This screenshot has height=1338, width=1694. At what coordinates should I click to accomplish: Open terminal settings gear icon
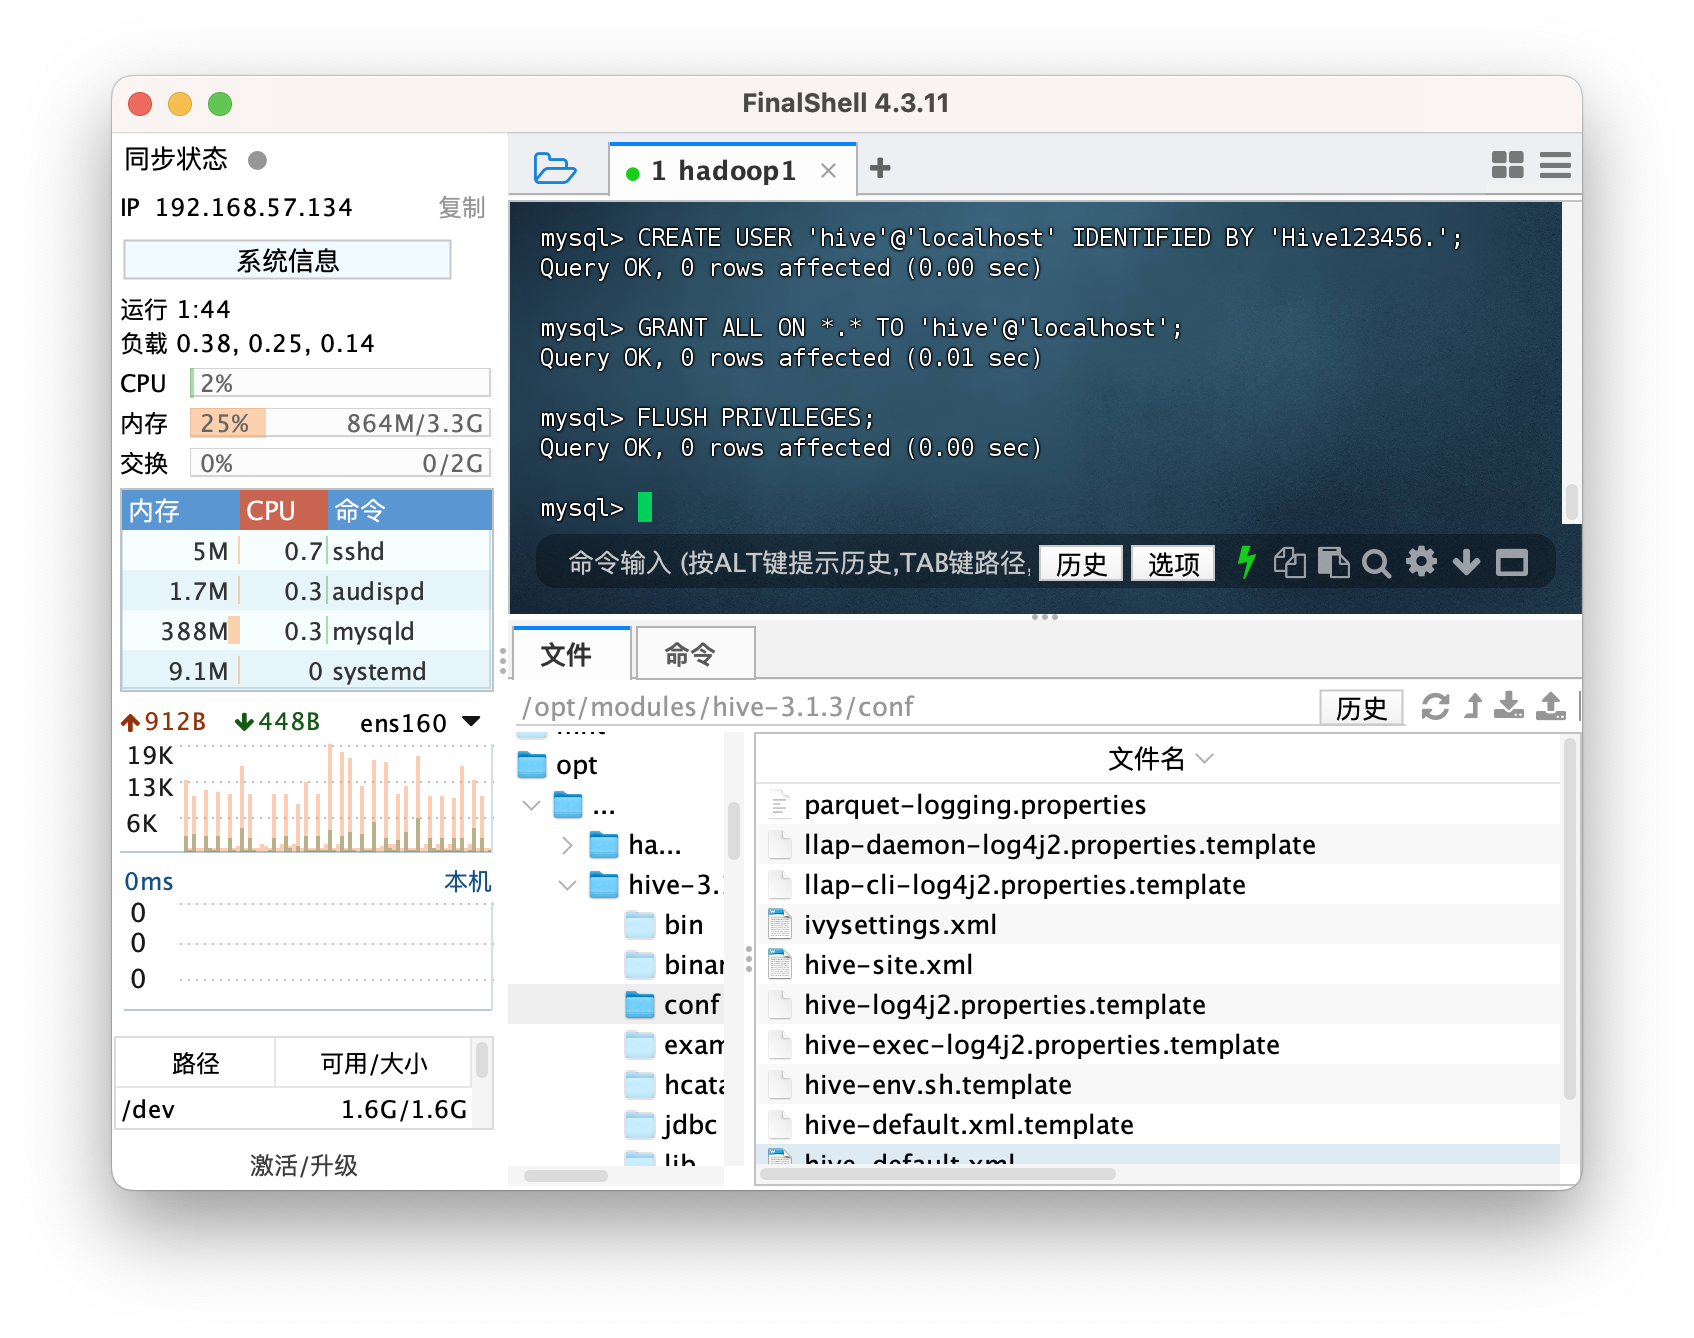(1421, 562)
